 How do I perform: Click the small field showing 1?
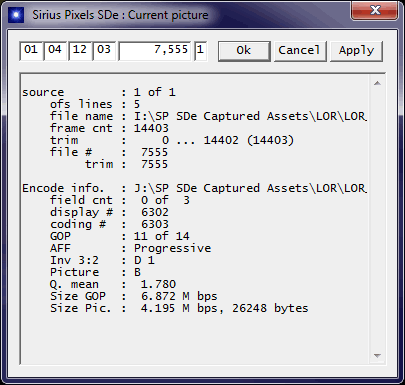tap(201, 51)
